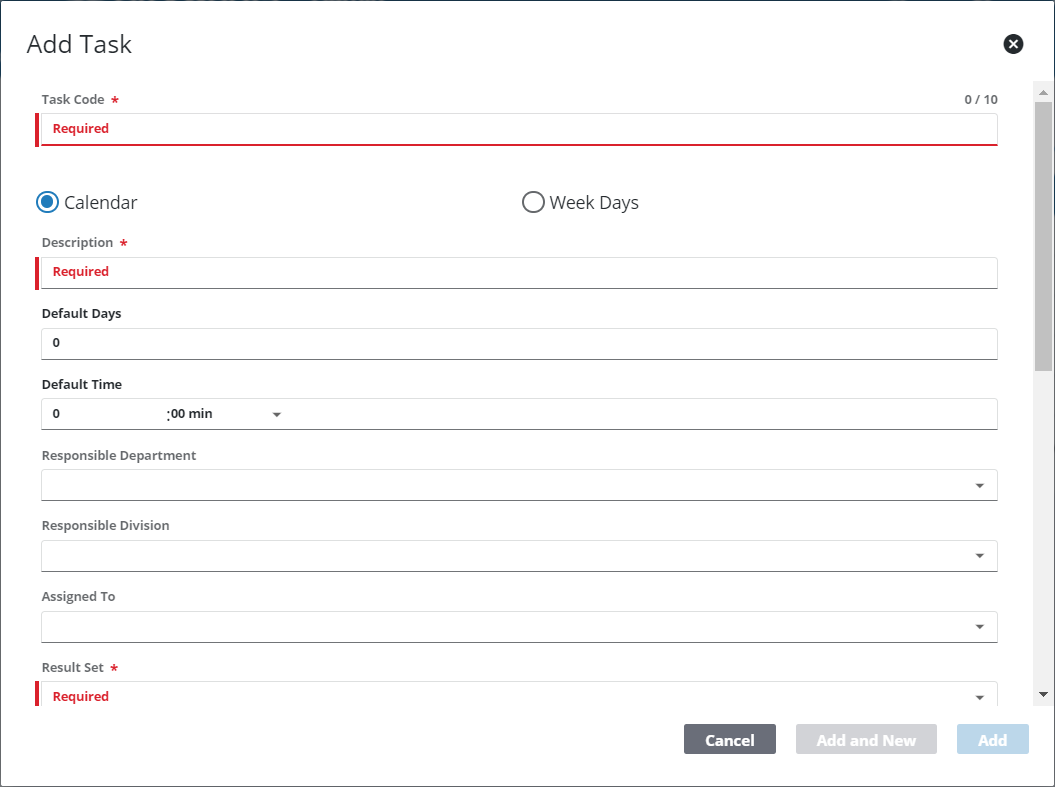Select the Week Days radio option
Image resolution: width=1055 pixels, height=787 pixels.
[533, 202]
